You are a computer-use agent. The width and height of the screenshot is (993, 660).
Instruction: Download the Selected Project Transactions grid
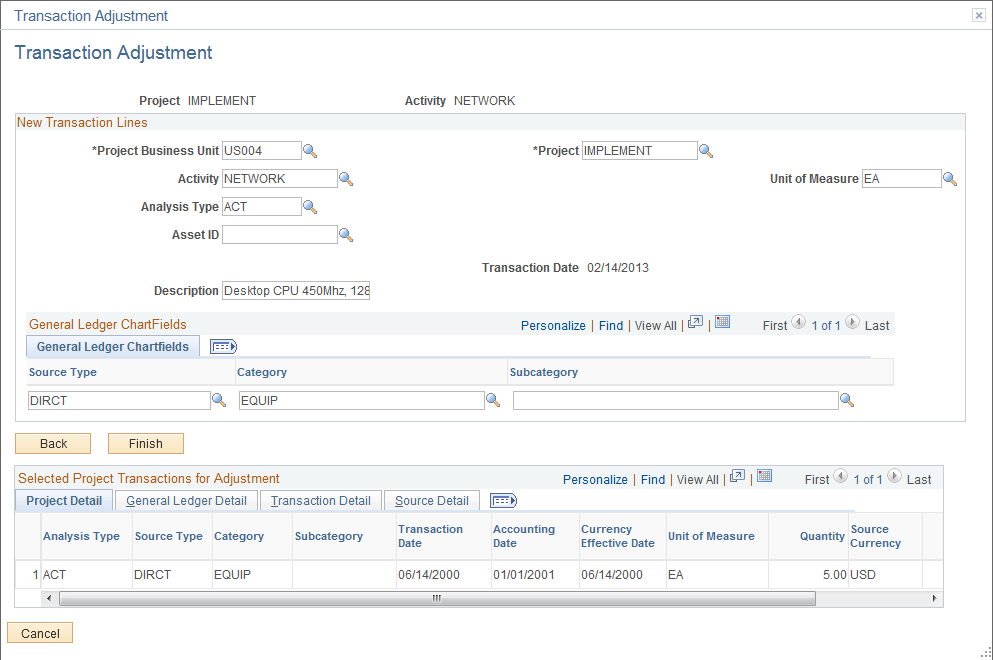point(765,478)
